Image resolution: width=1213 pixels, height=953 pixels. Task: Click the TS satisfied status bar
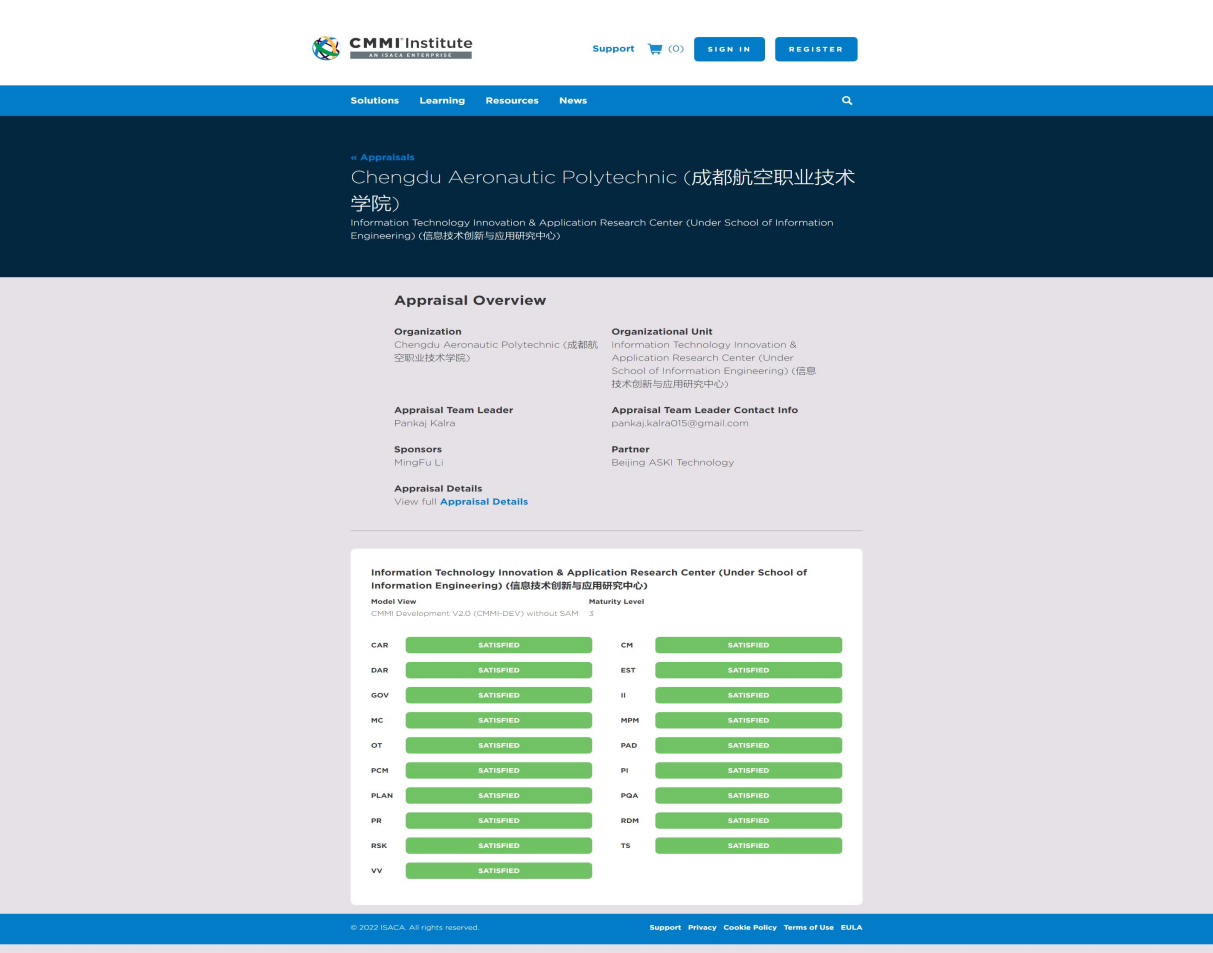pyautogui.click(x=748, y=845)
